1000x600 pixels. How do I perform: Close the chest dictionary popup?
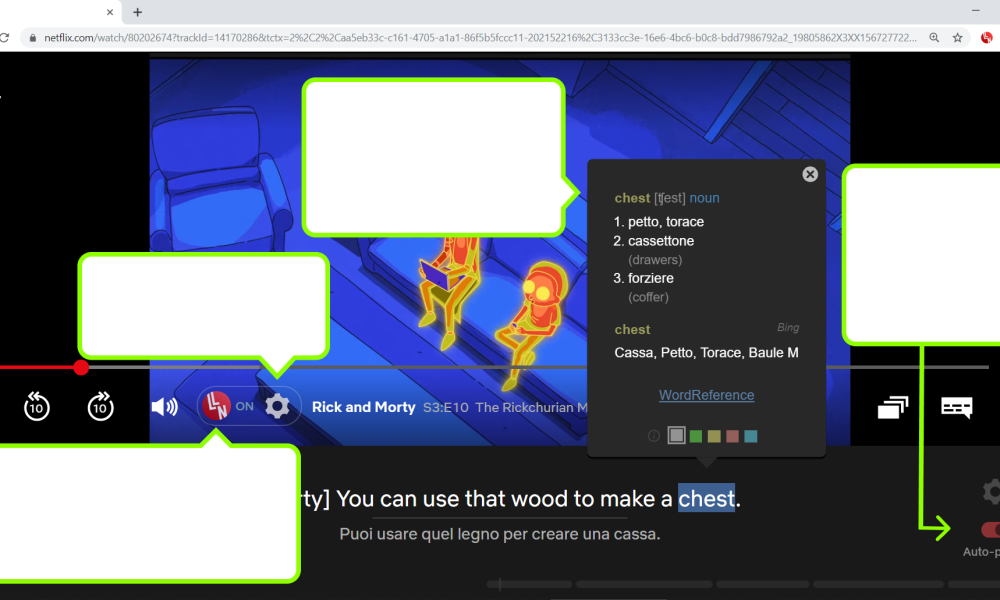[810, 174]
